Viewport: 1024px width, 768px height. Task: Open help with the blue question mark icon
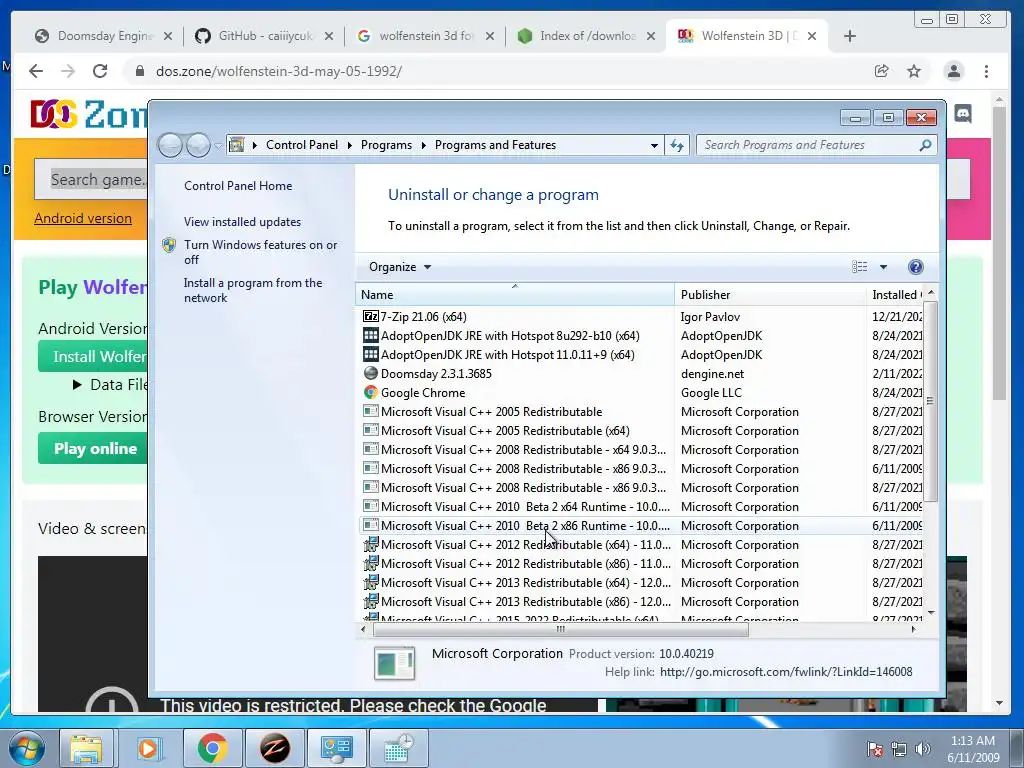(916, 267)
